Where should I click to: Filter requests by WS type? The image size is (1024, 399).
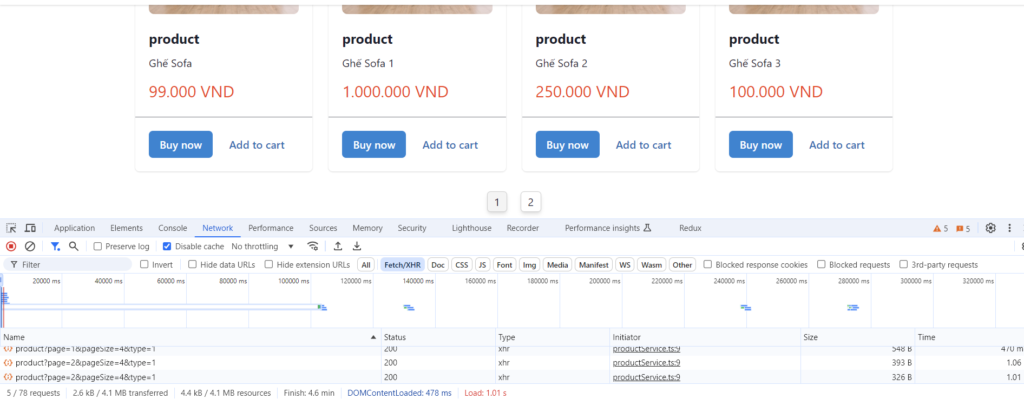pyautogui.click(x=625, y=264)
